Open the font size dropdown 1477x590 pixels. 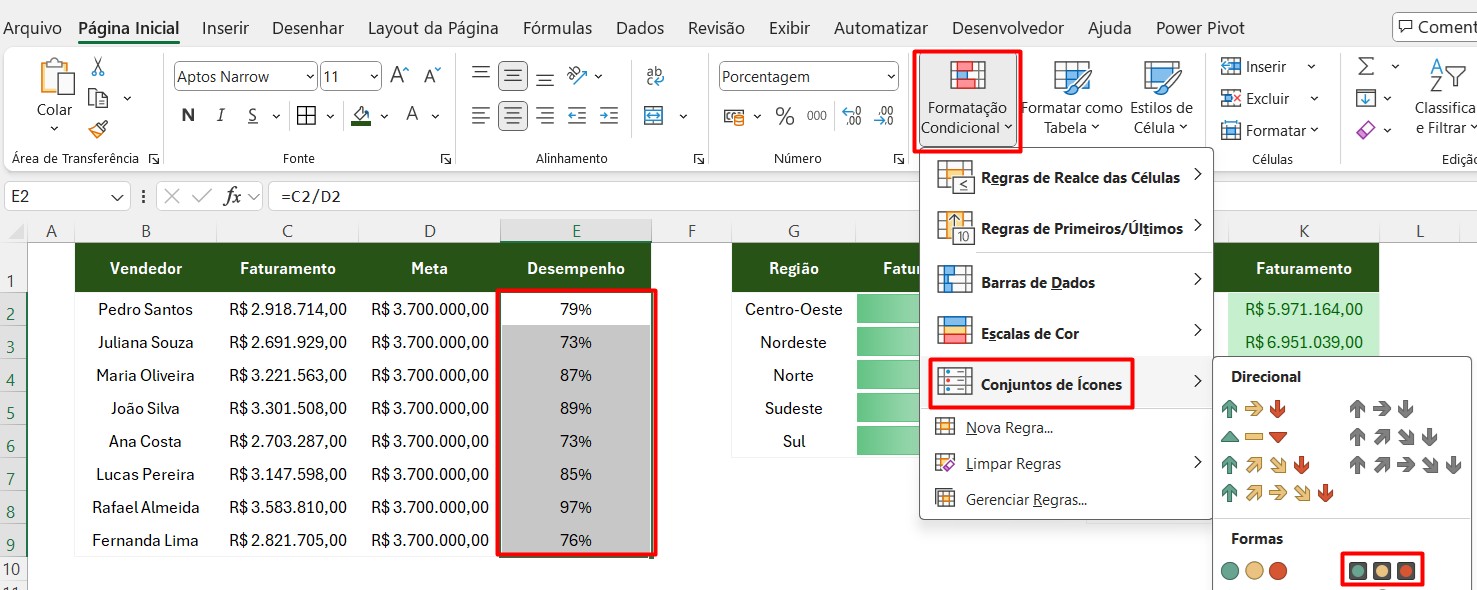tap(374, 76)
